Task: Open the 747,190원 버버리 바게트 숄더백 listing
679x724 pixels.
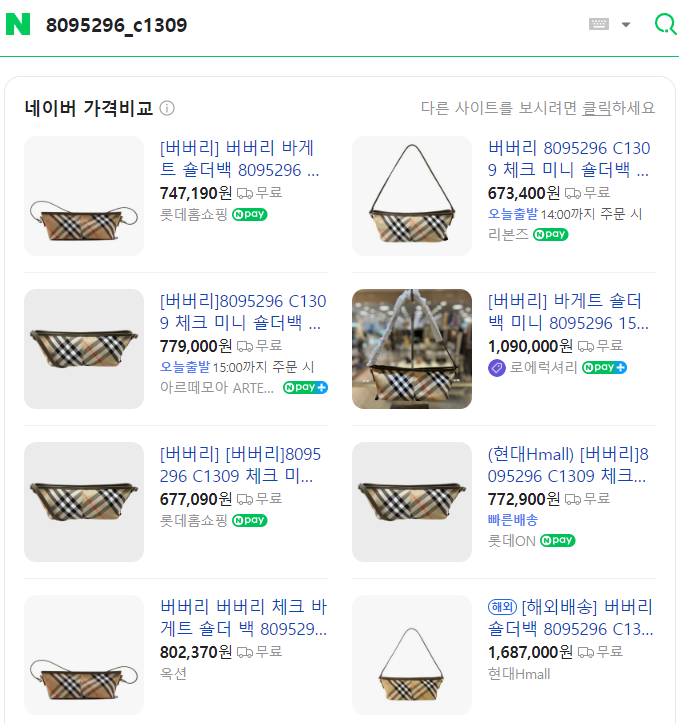Action: [240, 159]
